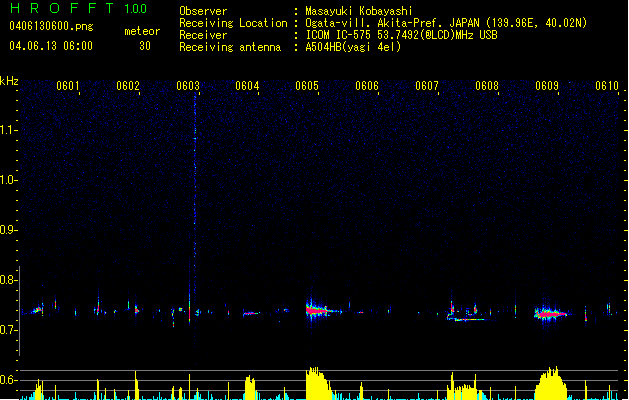Click the kHz axis unit label
This screenshot has width=629, height=400.
coord(9,81)
